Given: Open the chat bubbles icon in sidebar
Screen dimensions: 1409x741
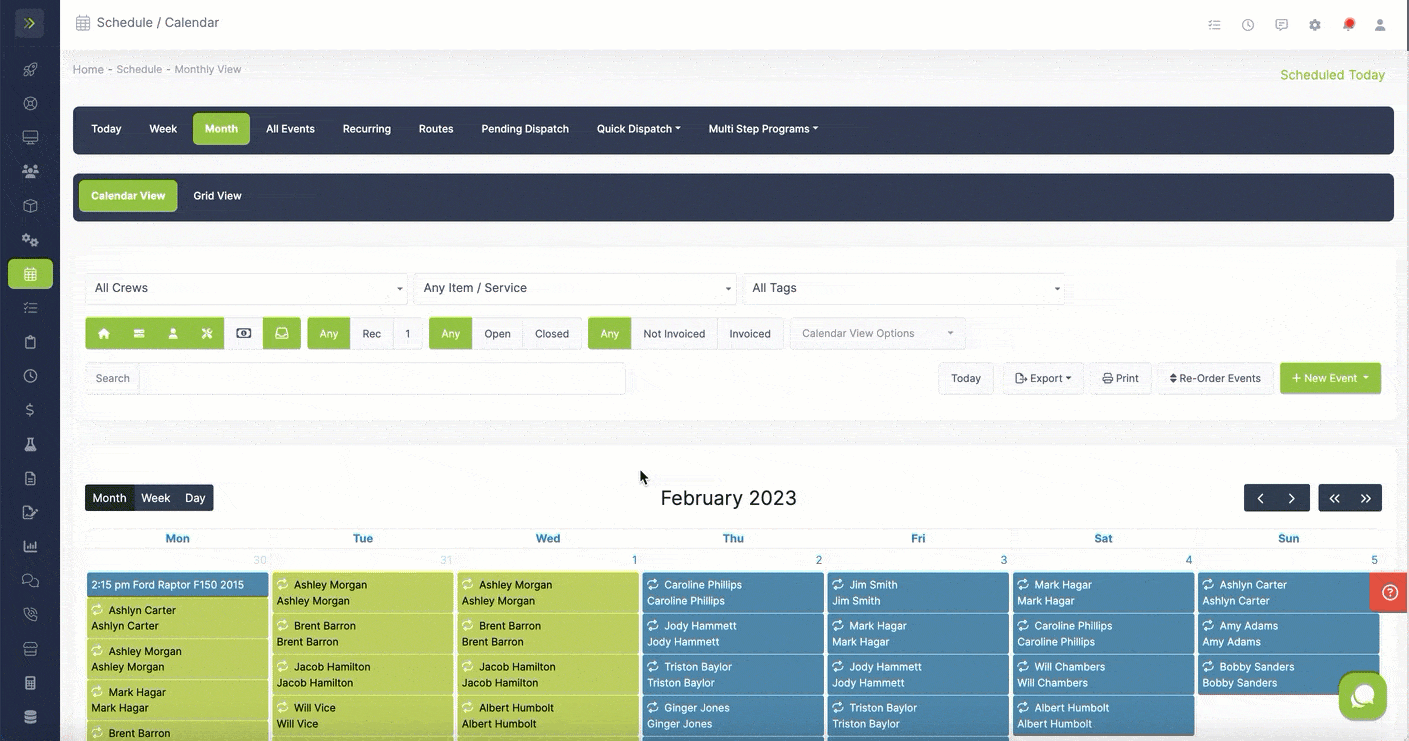Looking at the screenshot, I should 30,580.
